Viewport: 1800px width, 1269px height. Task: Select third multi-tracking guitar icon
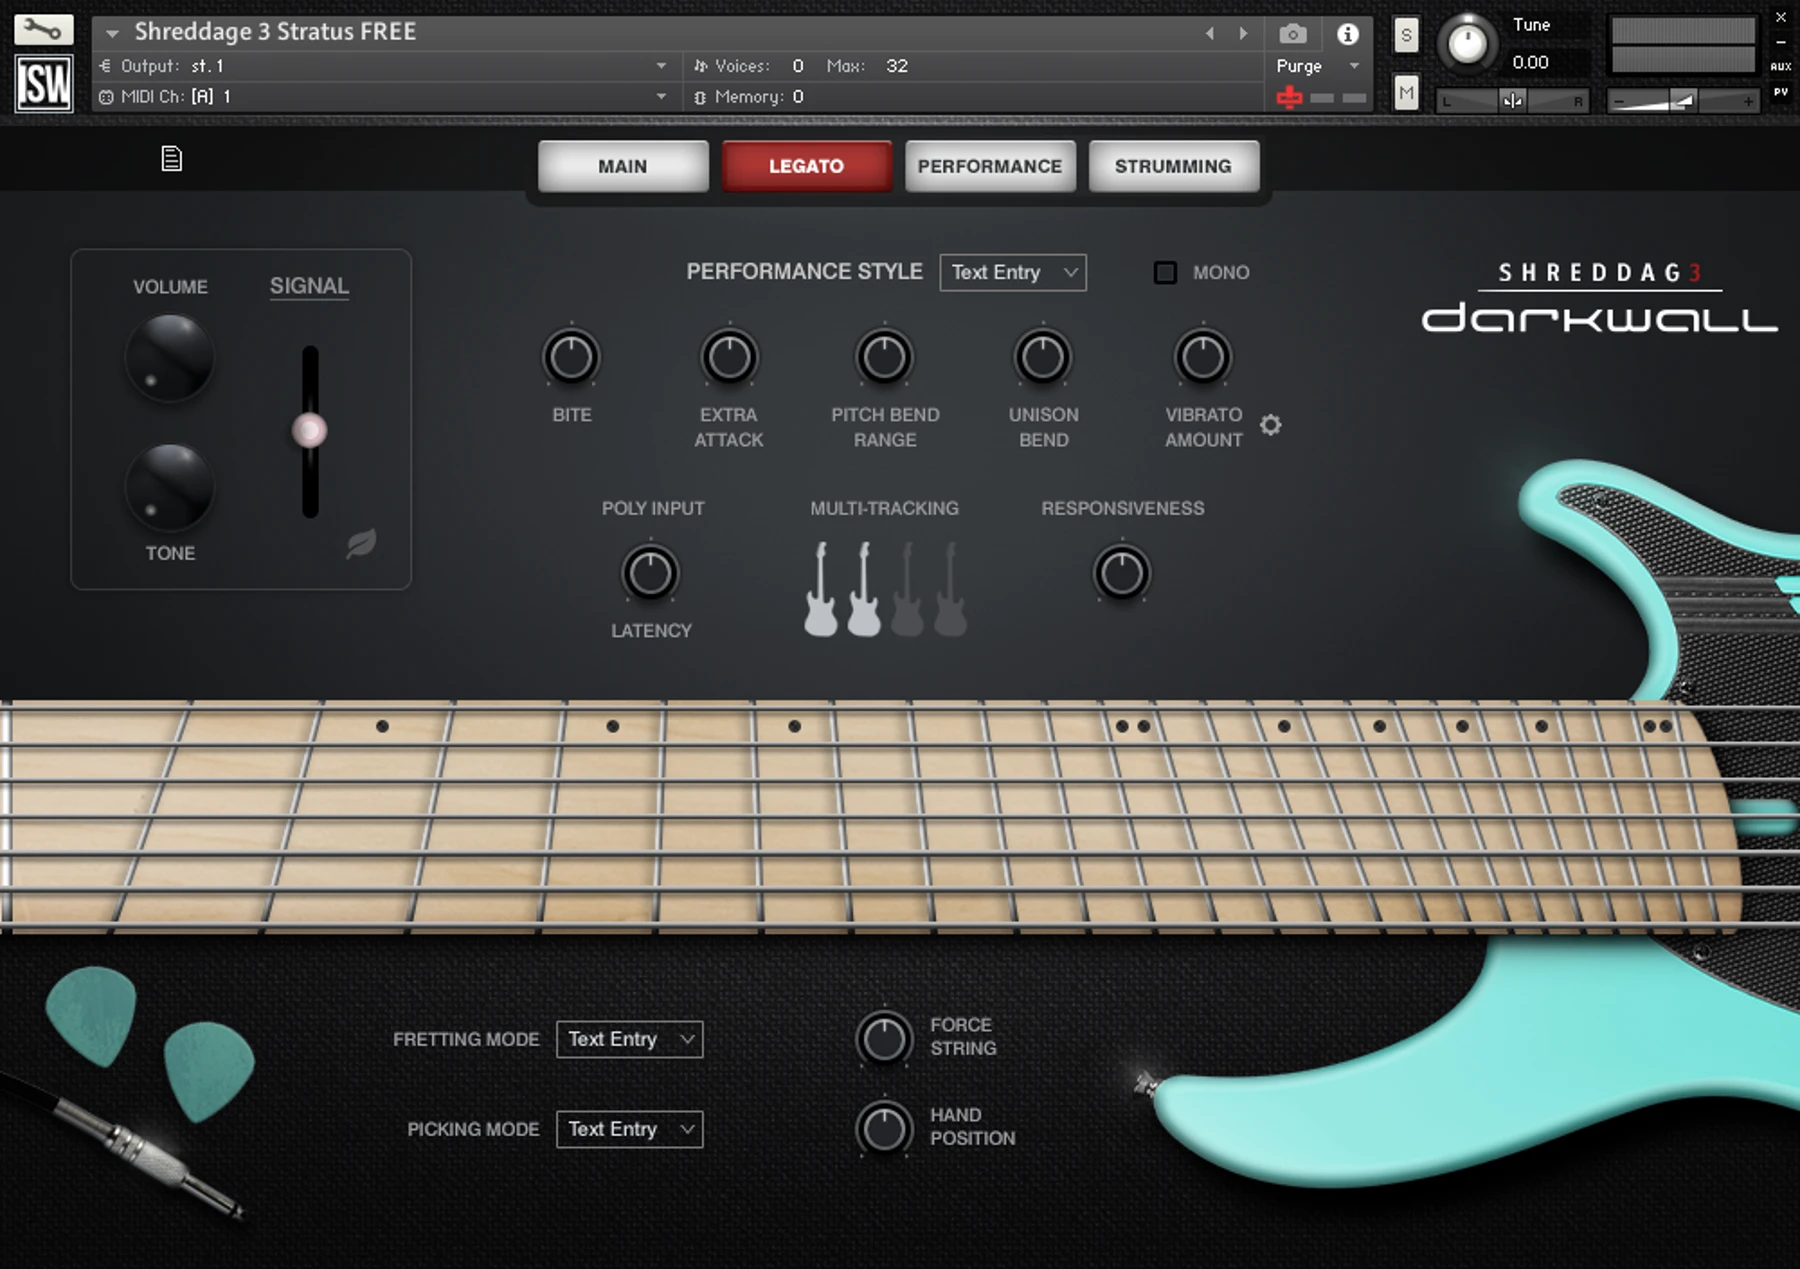pyautogui.click(x=907, y=589)
